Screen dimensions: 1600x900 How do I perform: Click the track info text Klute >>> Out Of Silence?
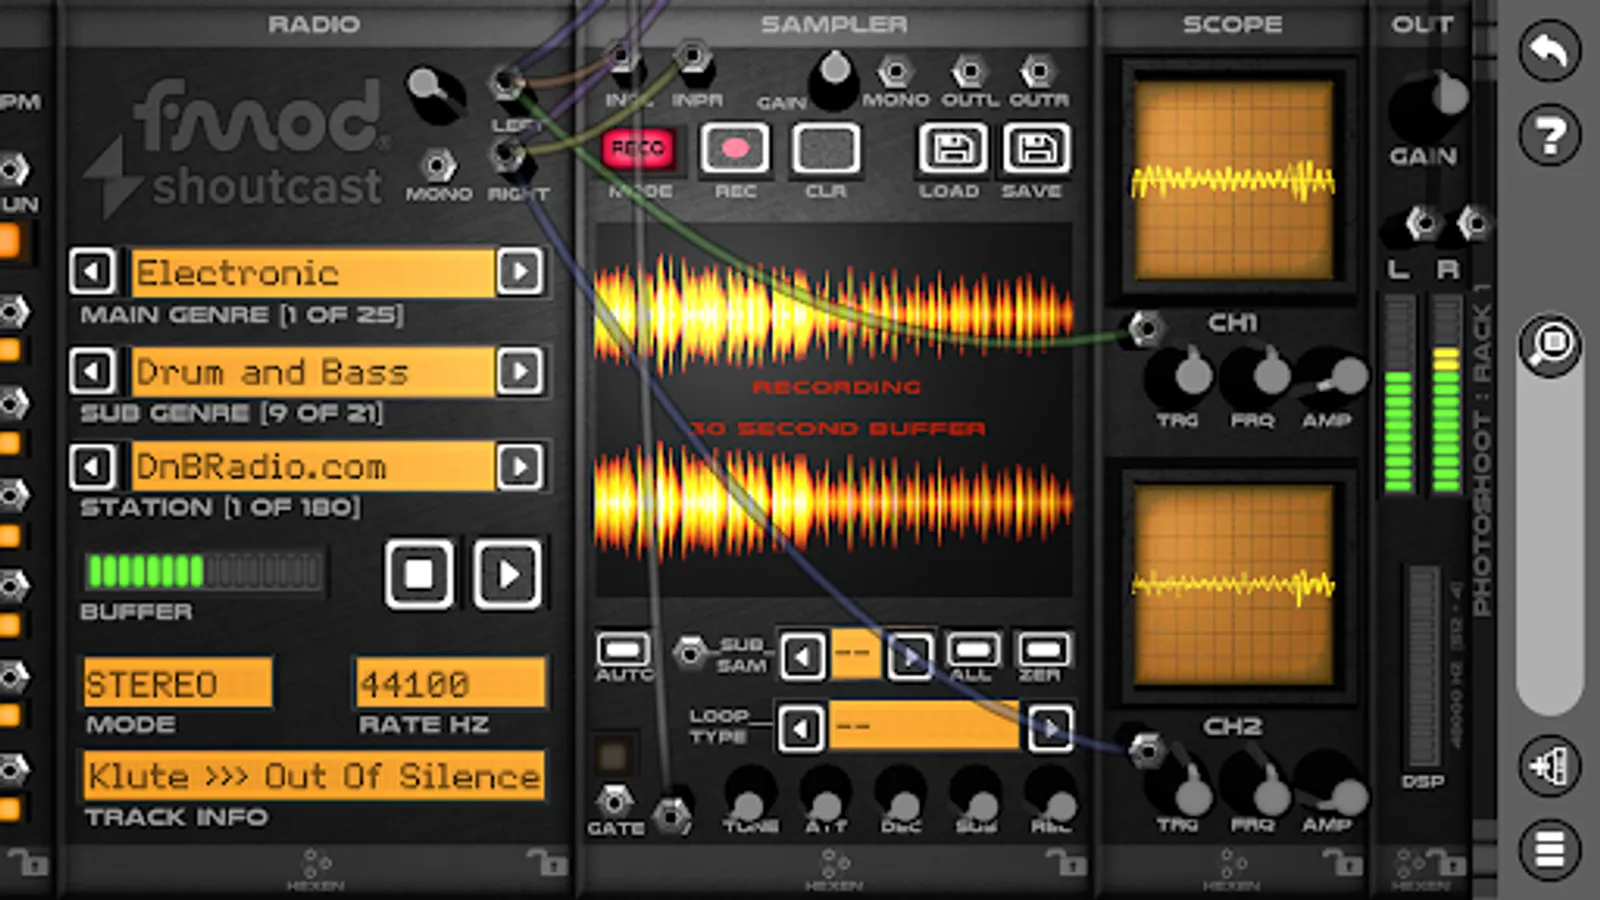pos(314,776)
